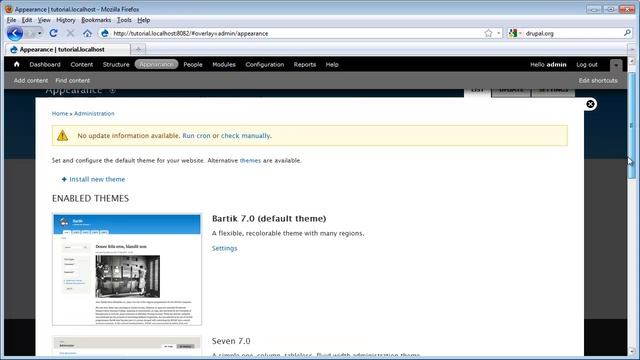The width and height of the screenshot is (640, 360).
Task: Click the Edit shortcuts link
Action: click(x=598, y=80)
